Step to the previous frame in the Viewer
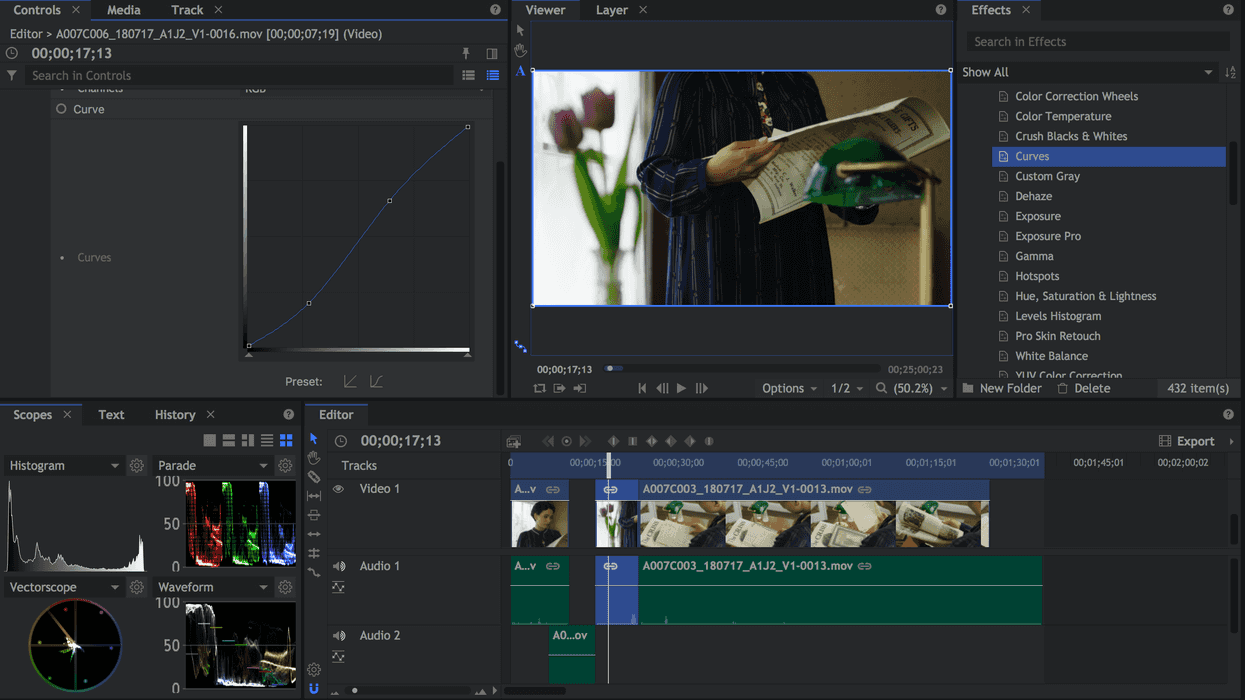Screen dimensions: 1245x700 click(662, 388)
